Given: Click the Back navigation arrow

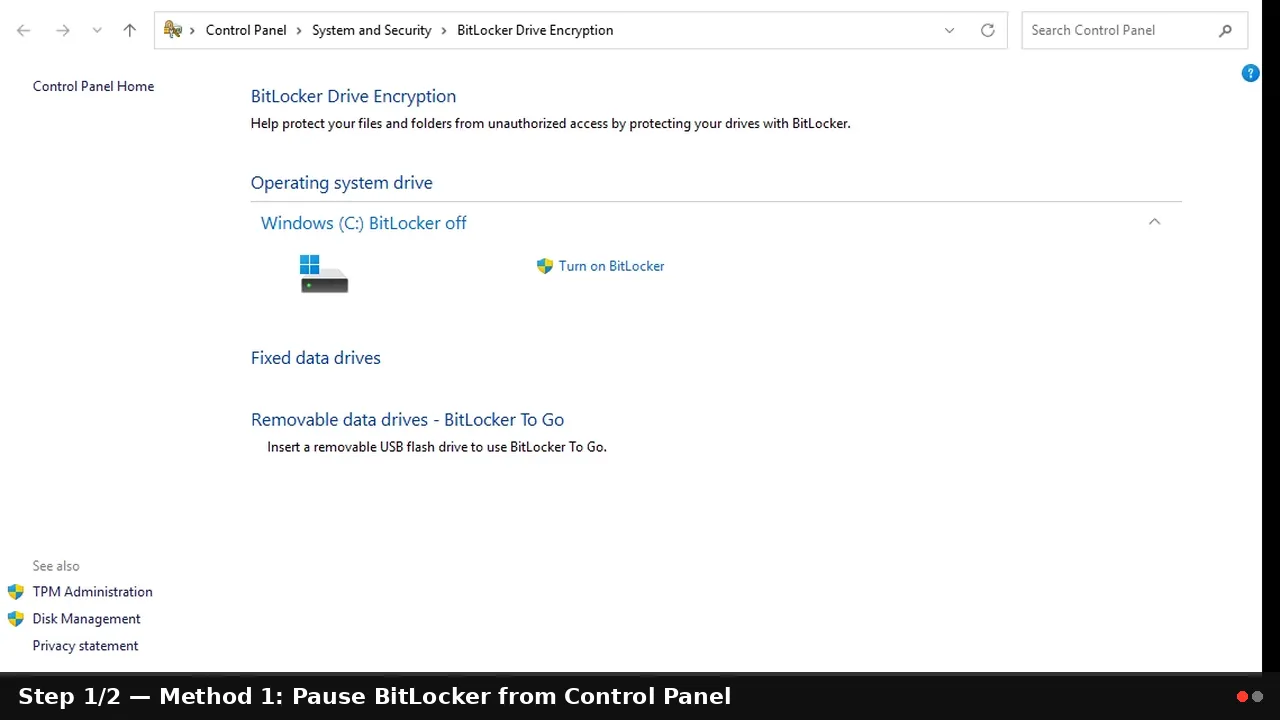Looking at the screenshot, I should tap(24, 30).
